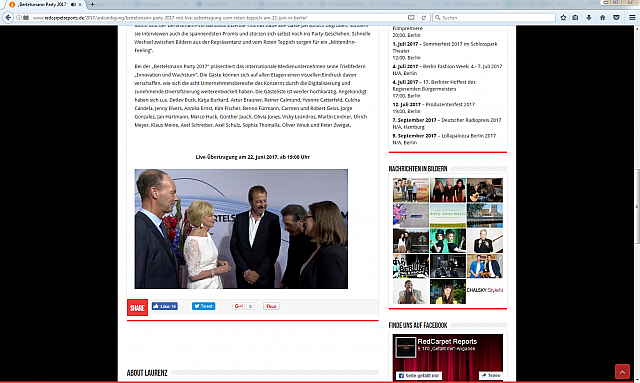
Task: Click Facebook 'Seite gefällt mir' button
Action: [419, 376]
